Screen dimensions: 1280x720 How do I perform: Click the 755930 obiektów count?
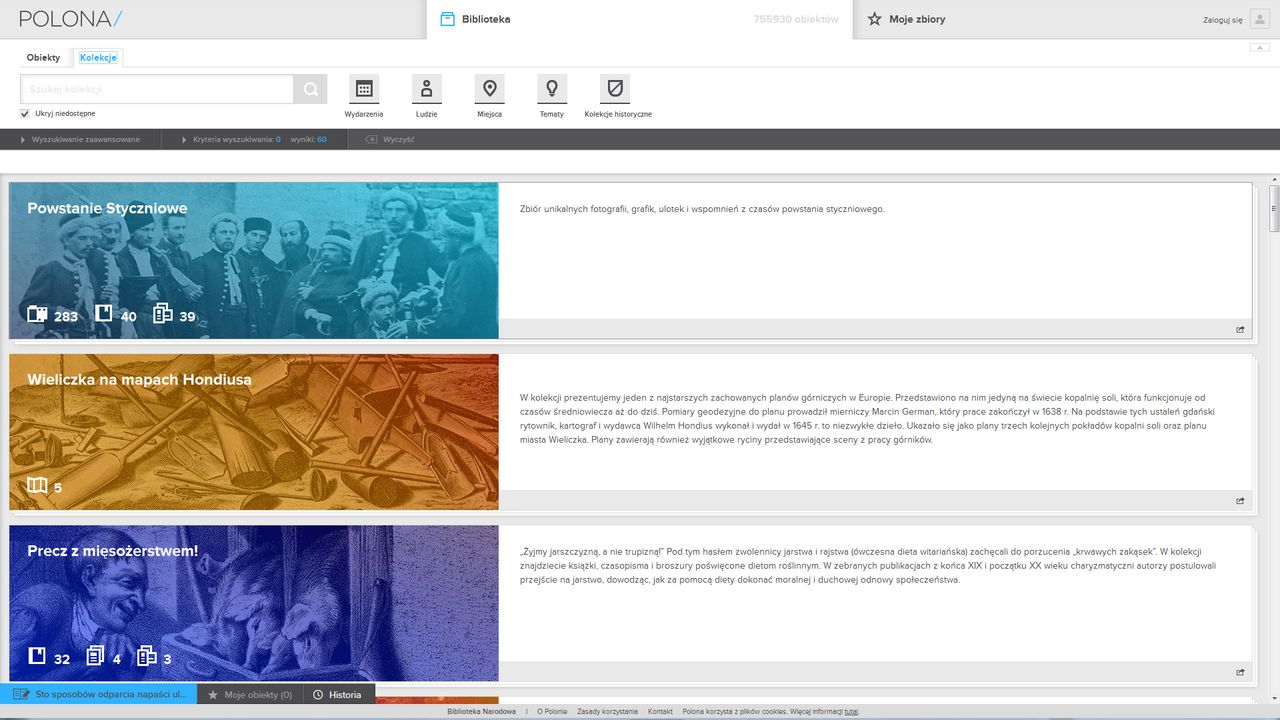coord(796,19)
